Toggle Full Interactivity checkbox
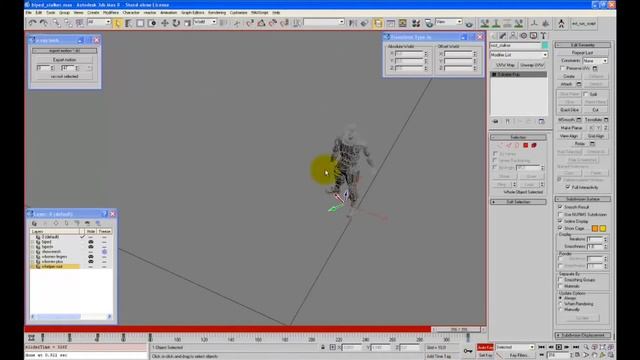This screenshot has height=360, width=640. 568,187
